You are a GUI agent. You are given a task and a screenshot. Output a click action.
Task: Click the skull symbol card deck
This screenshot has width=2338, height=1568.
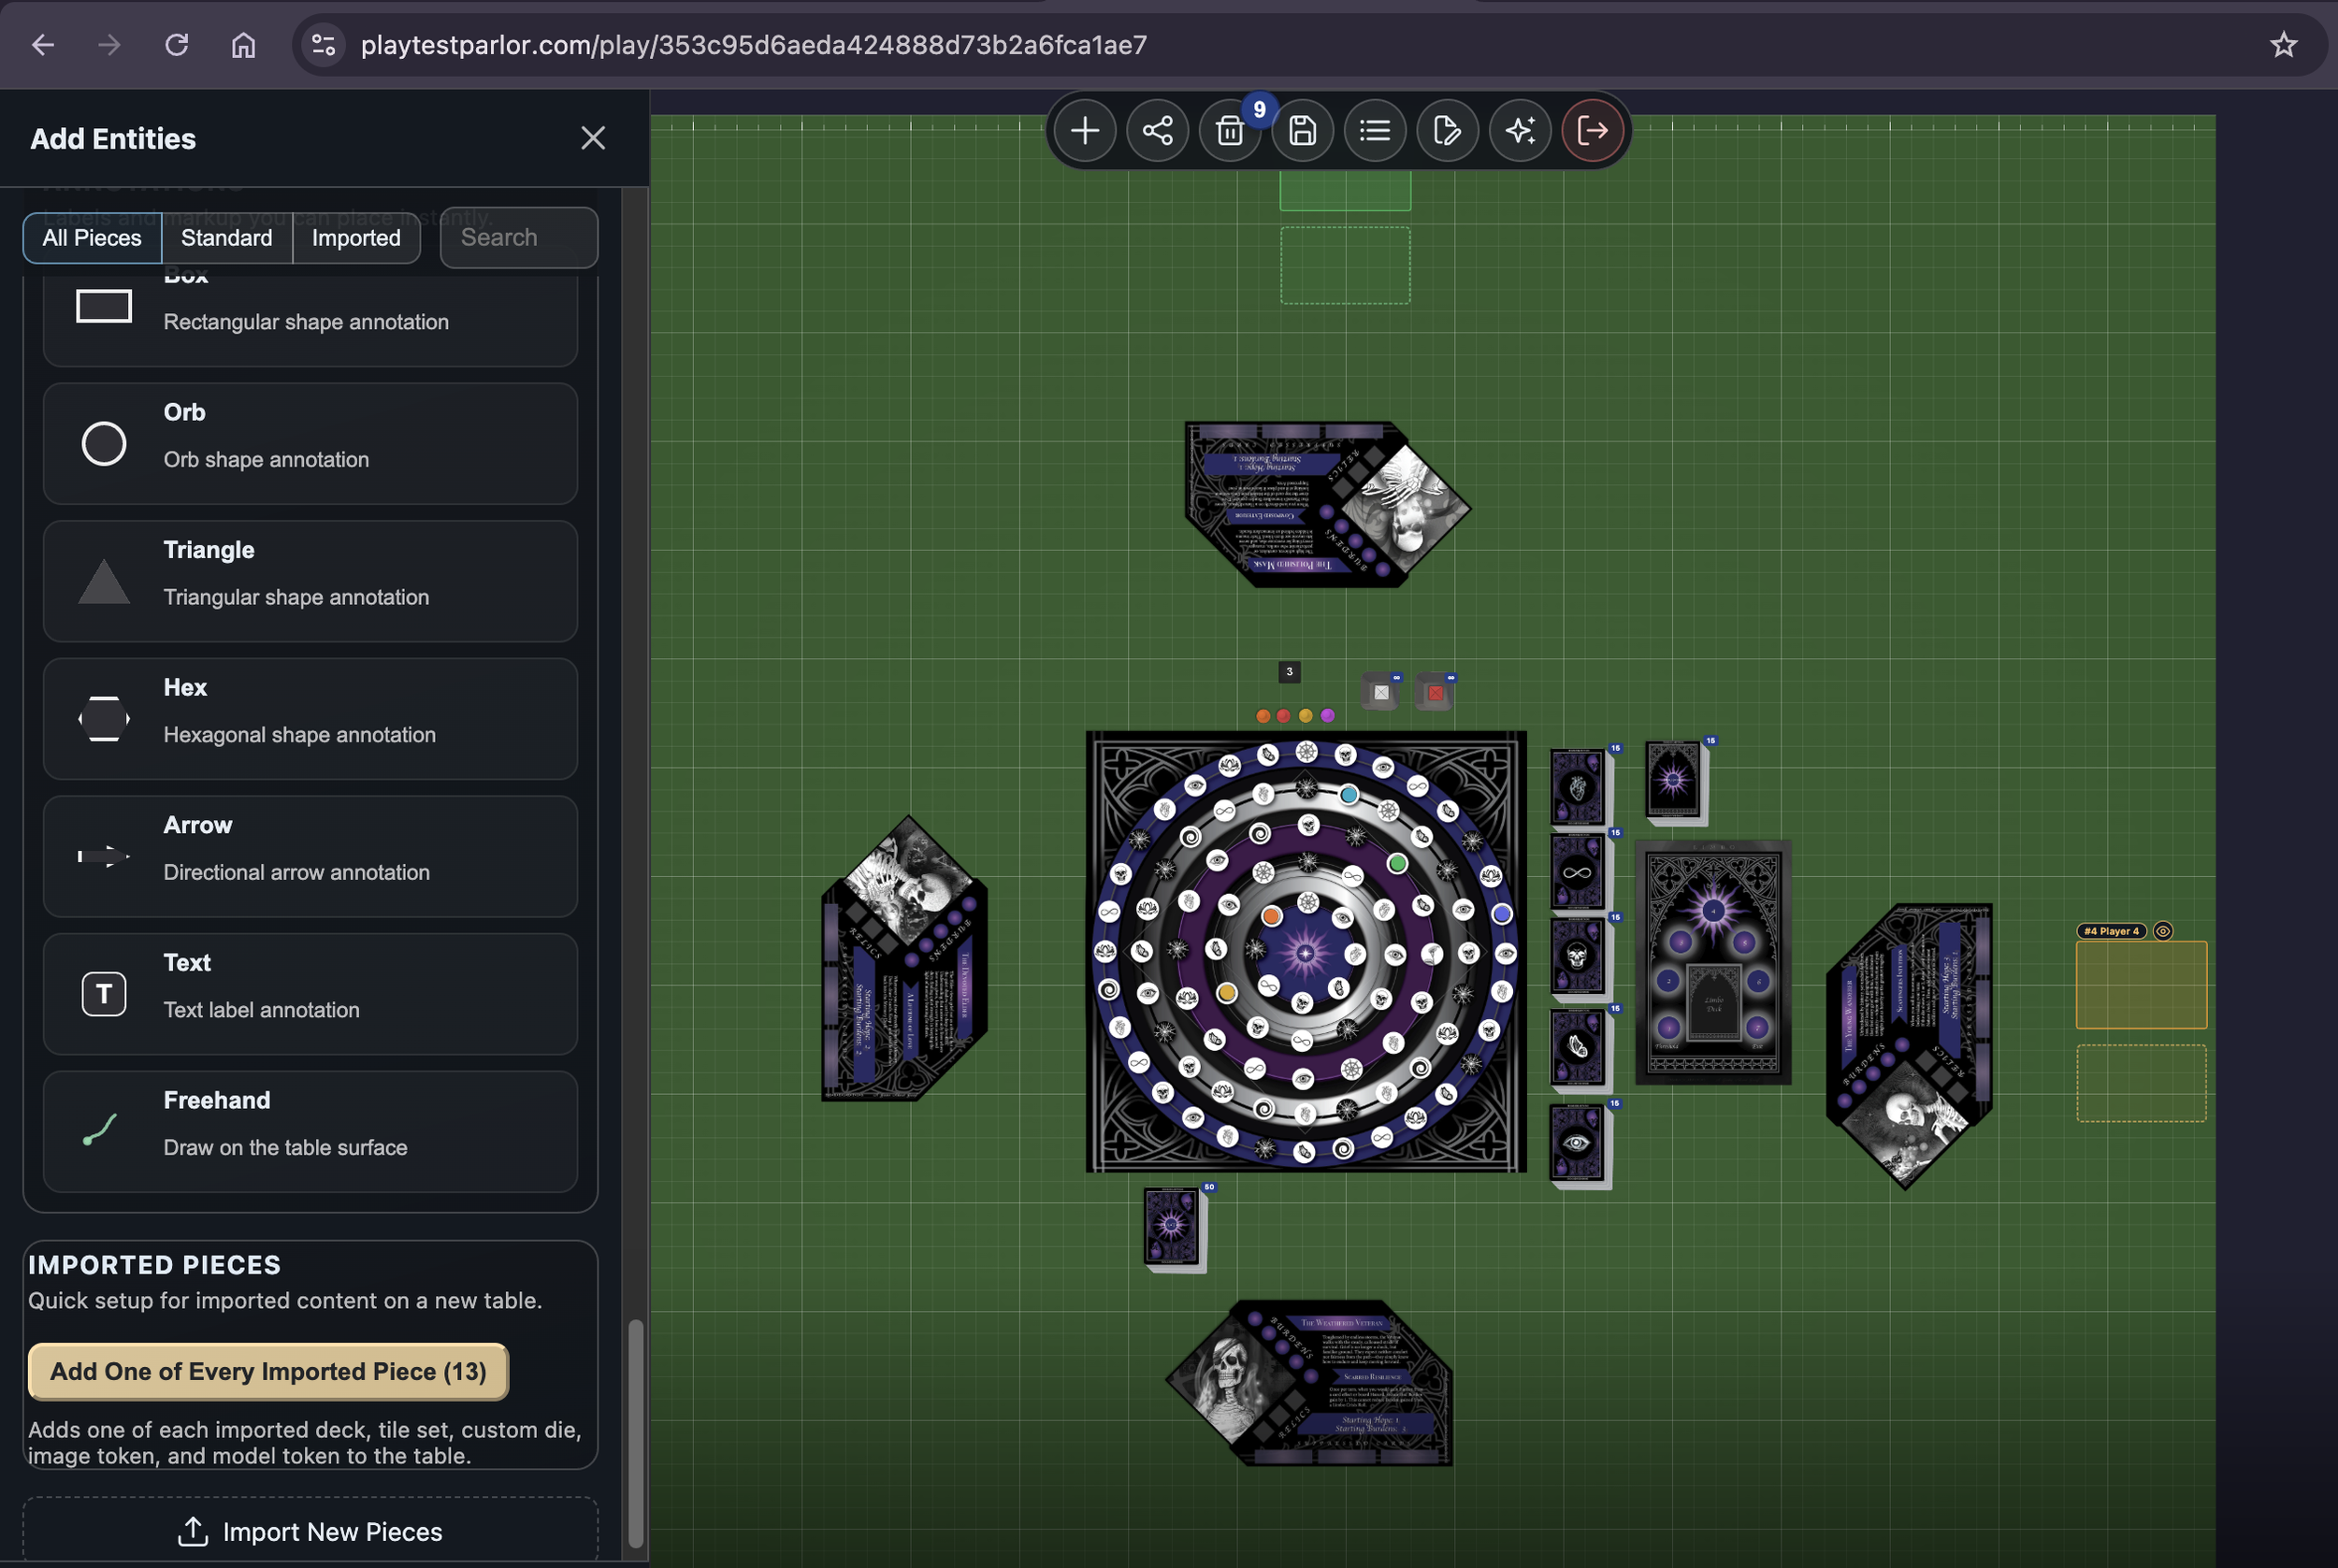click(x=1578, y=958)
